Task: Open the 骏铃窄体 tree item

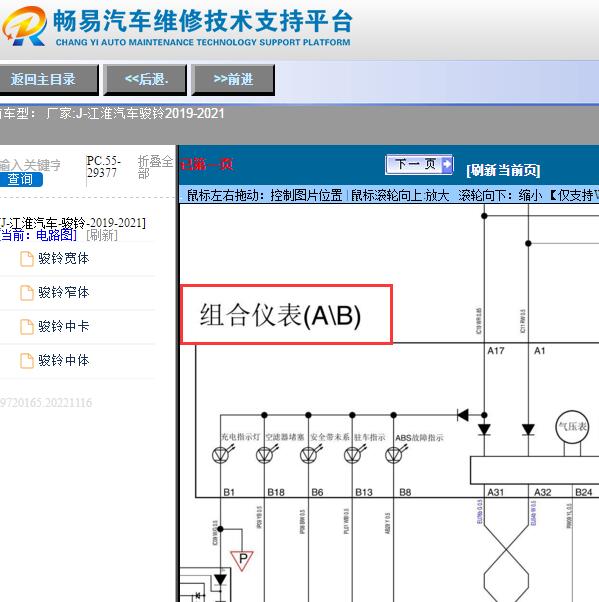Action: 63,293
